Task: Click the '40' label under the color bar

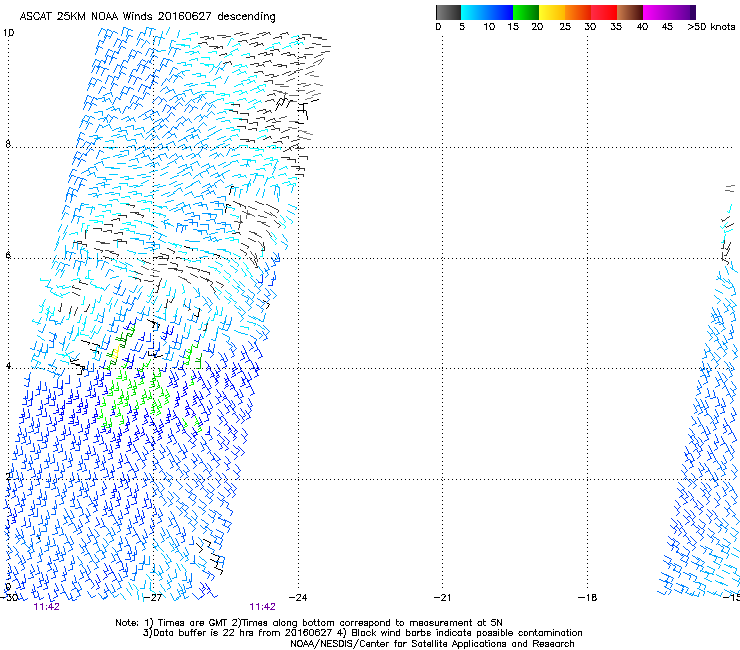Action: [x=642, y=27]
